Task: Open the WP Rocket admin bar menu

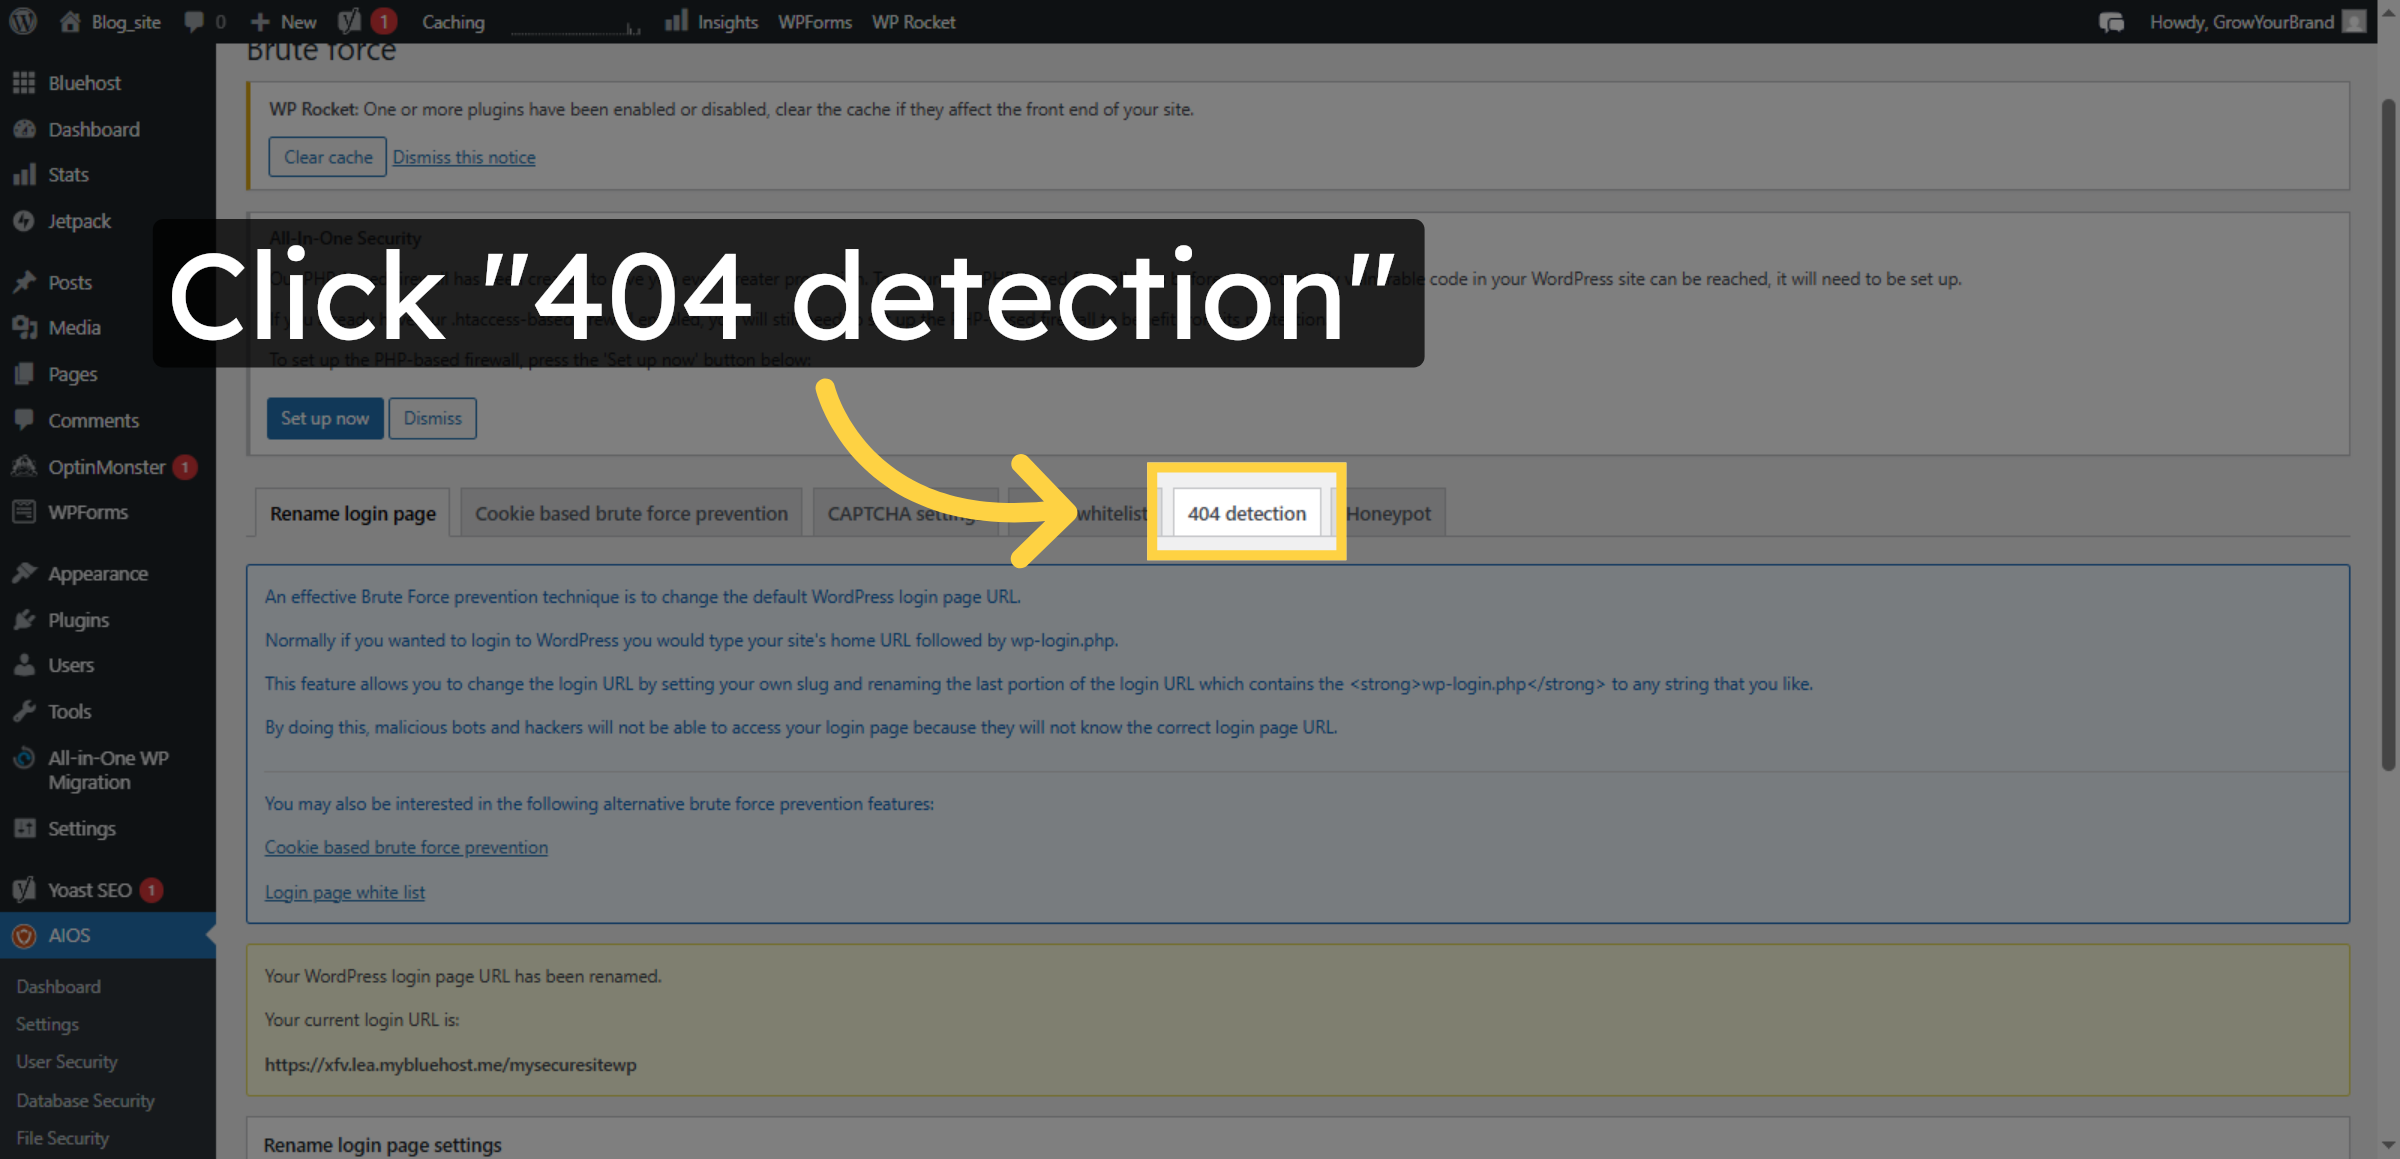Action: (x=913, y=21)
